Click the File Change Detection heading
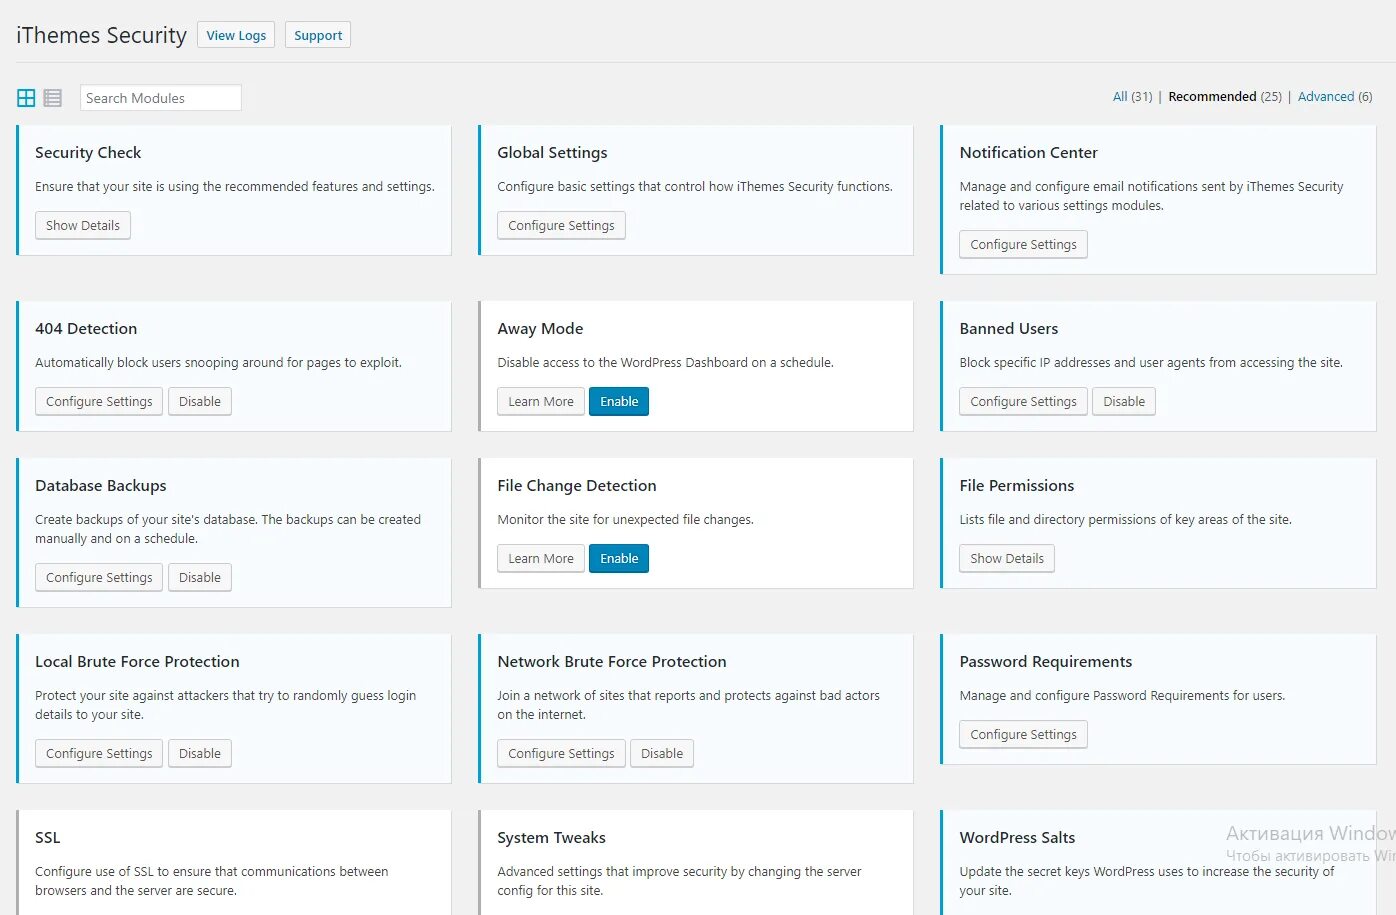This screenshot has height=915, width=1396. (577, 486)
